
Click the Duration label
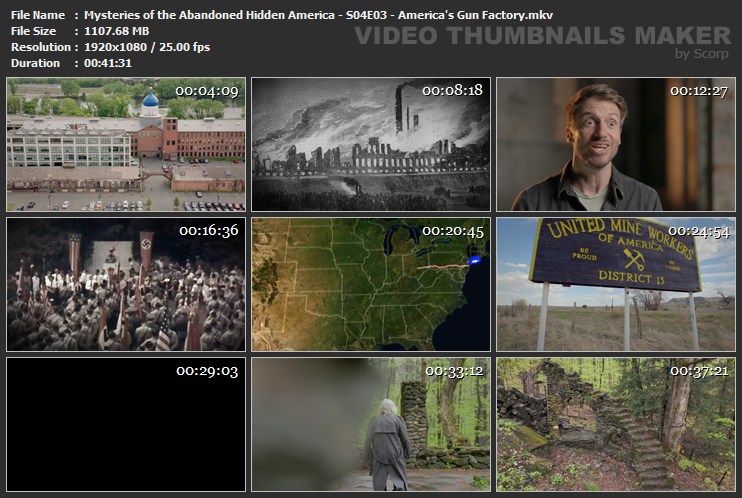tap(35, 63)
